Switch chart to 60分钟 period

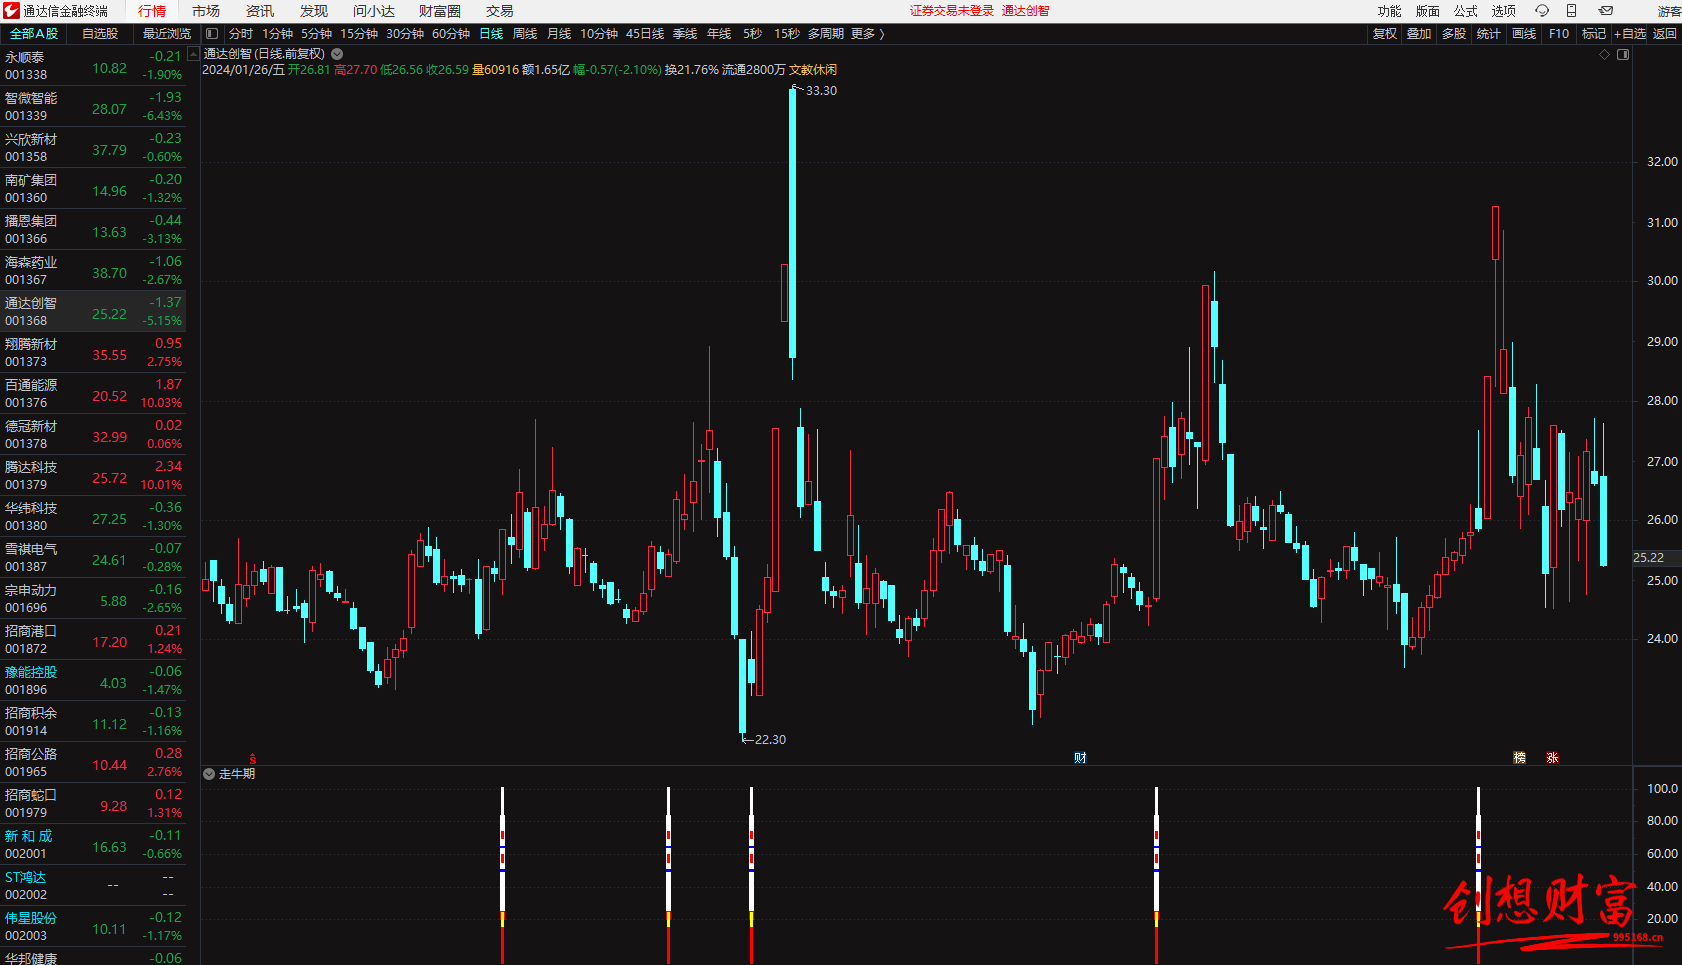pos(451,34)
